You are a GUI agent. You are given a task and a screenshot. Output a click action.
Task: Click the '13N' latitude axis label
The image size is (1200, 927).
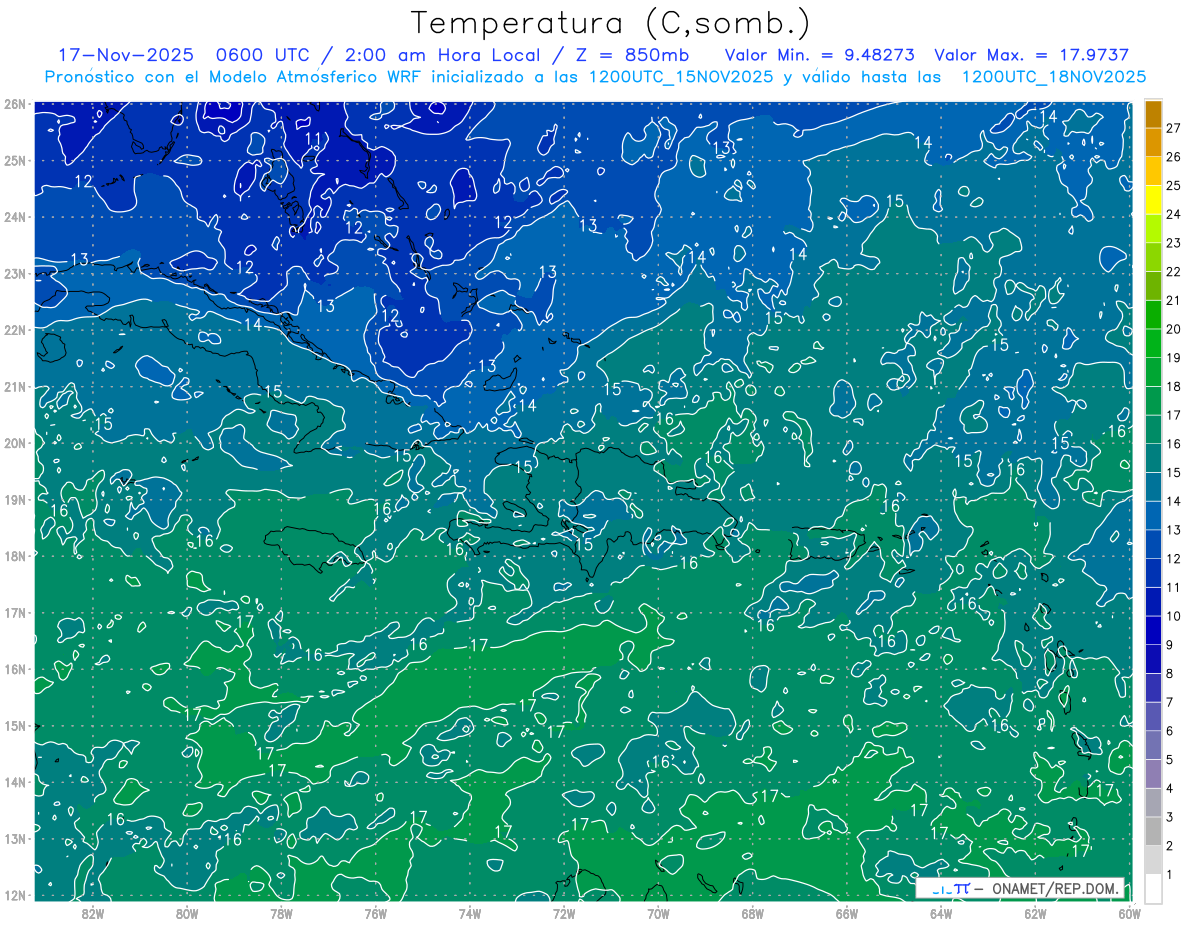[16, 839]
